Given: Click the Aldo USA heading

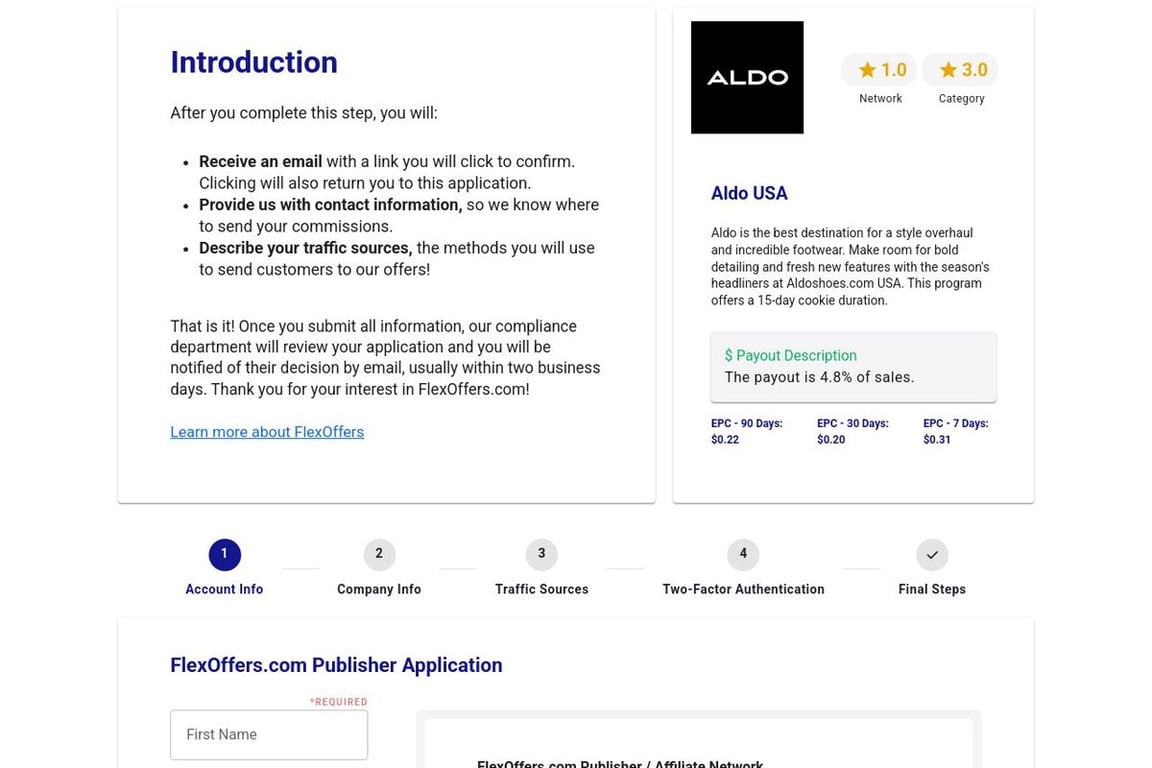Looking at the screenshot, I should [749, 193].
